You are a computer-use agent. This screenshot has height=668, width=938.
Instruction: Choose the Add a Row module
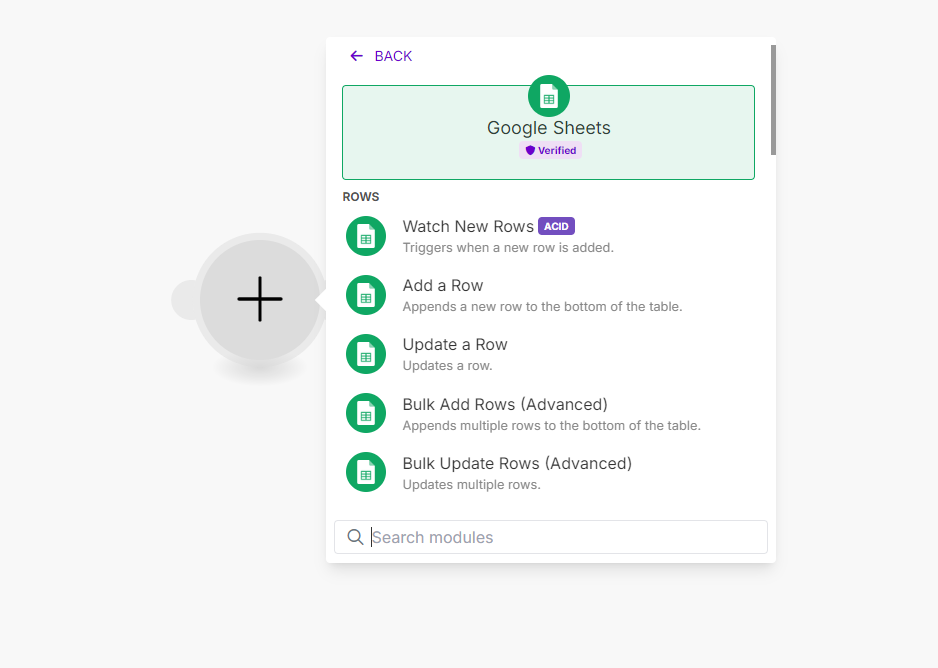[549, 295]
